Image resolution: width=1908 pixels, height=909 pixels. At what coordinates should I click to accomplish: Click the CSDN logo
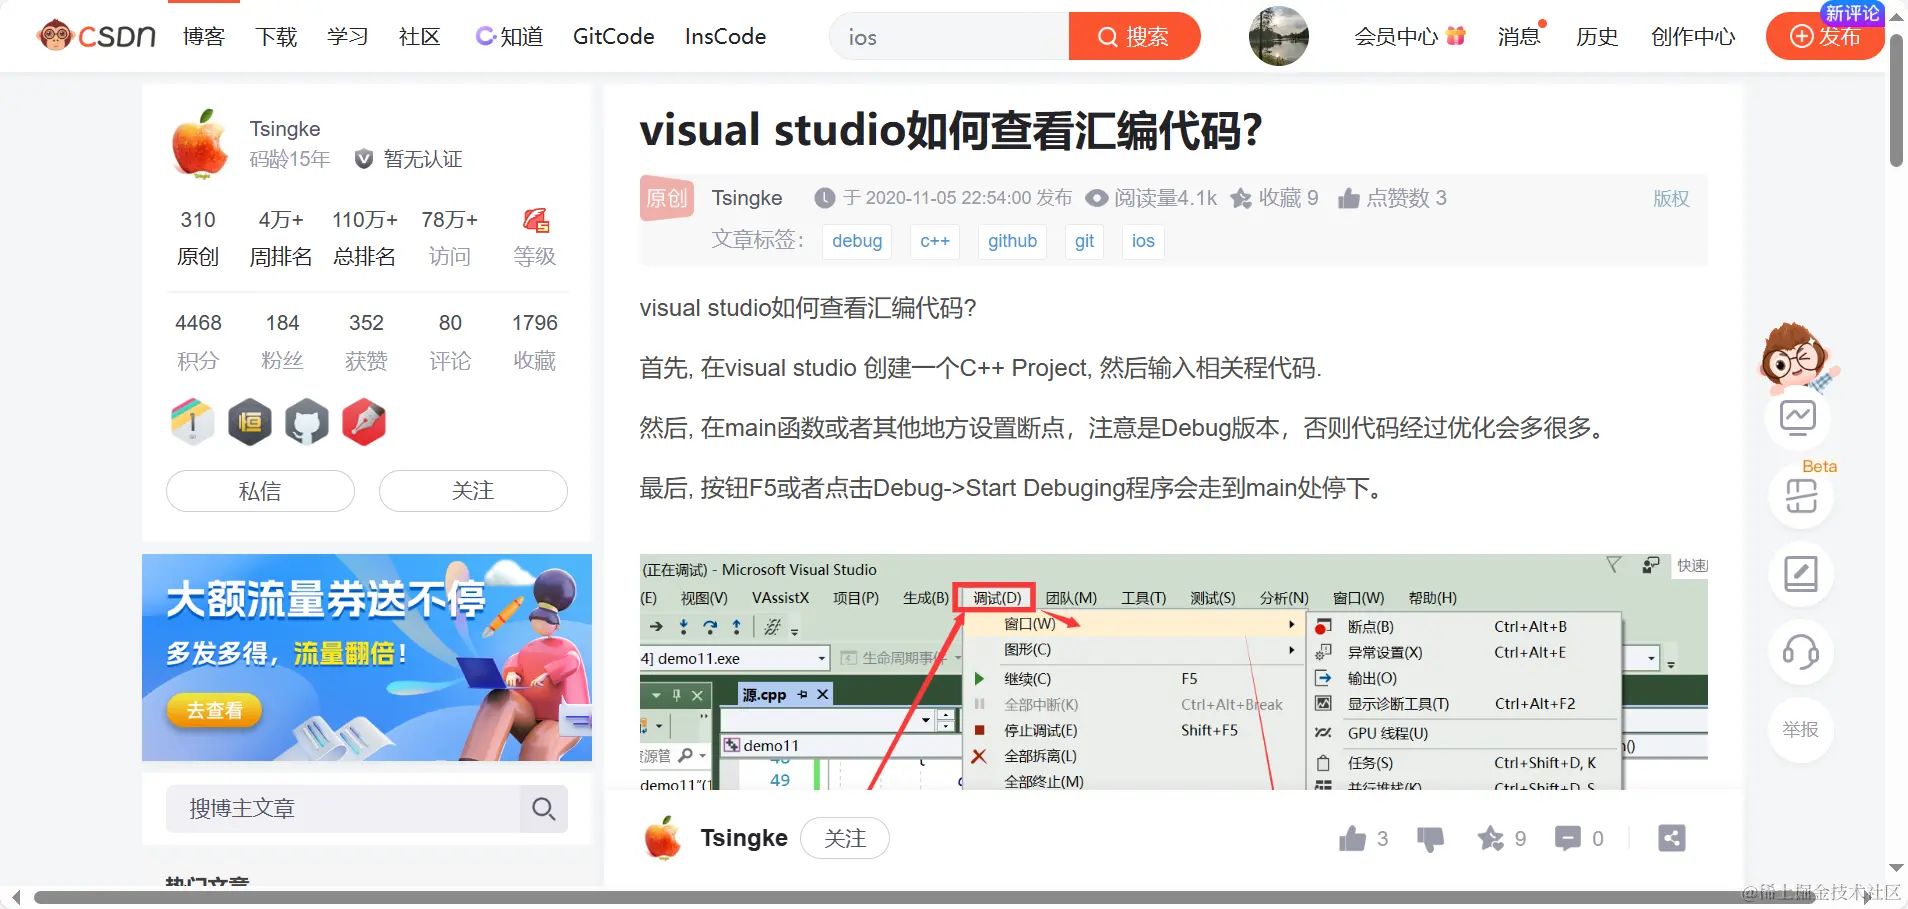[x=96, y=36]
